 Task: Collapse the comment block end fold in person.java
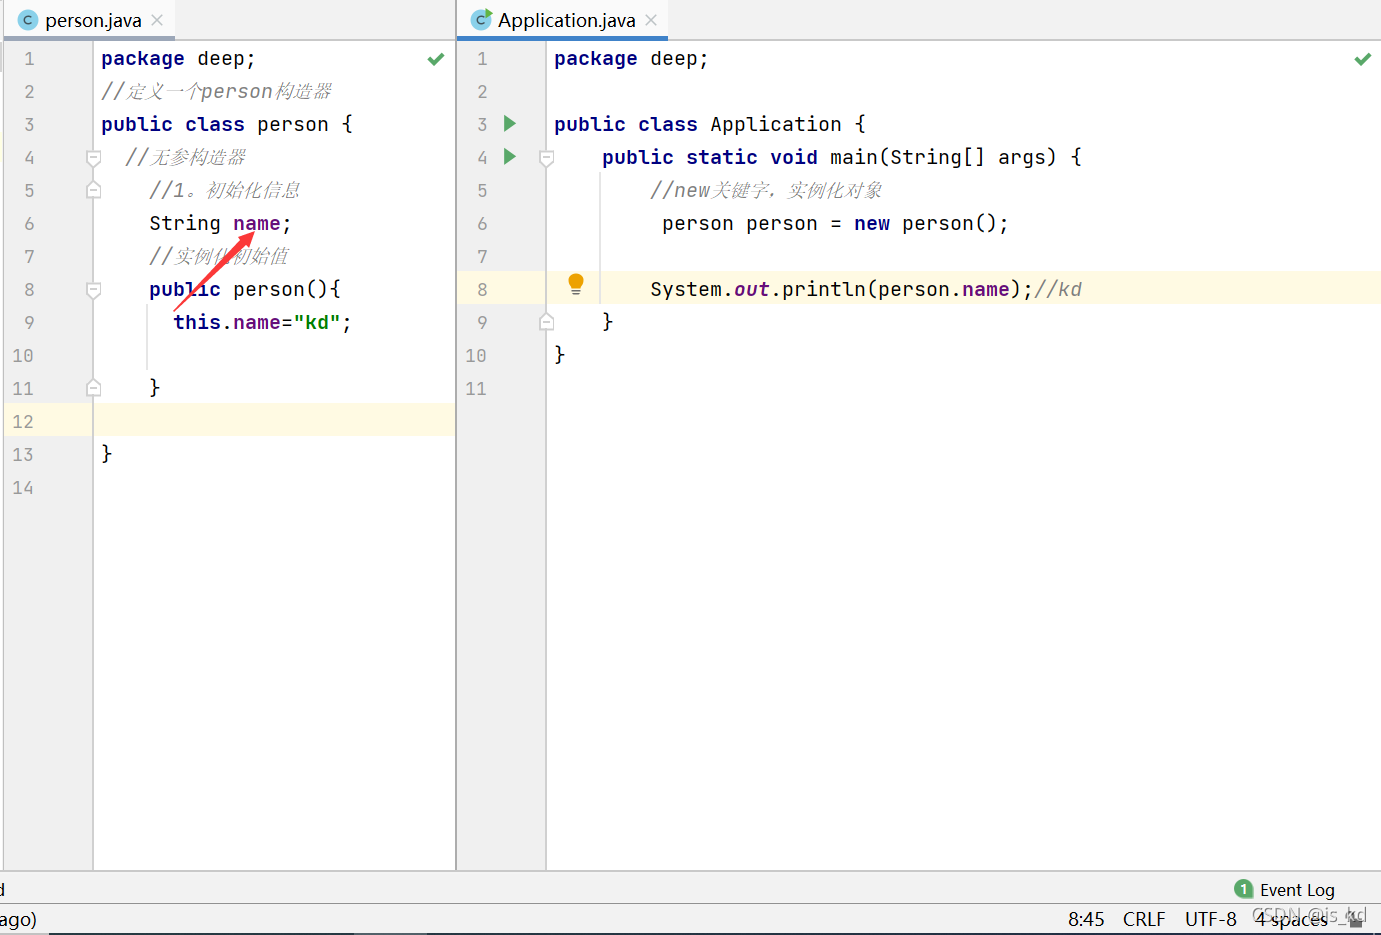click(93, 190)
